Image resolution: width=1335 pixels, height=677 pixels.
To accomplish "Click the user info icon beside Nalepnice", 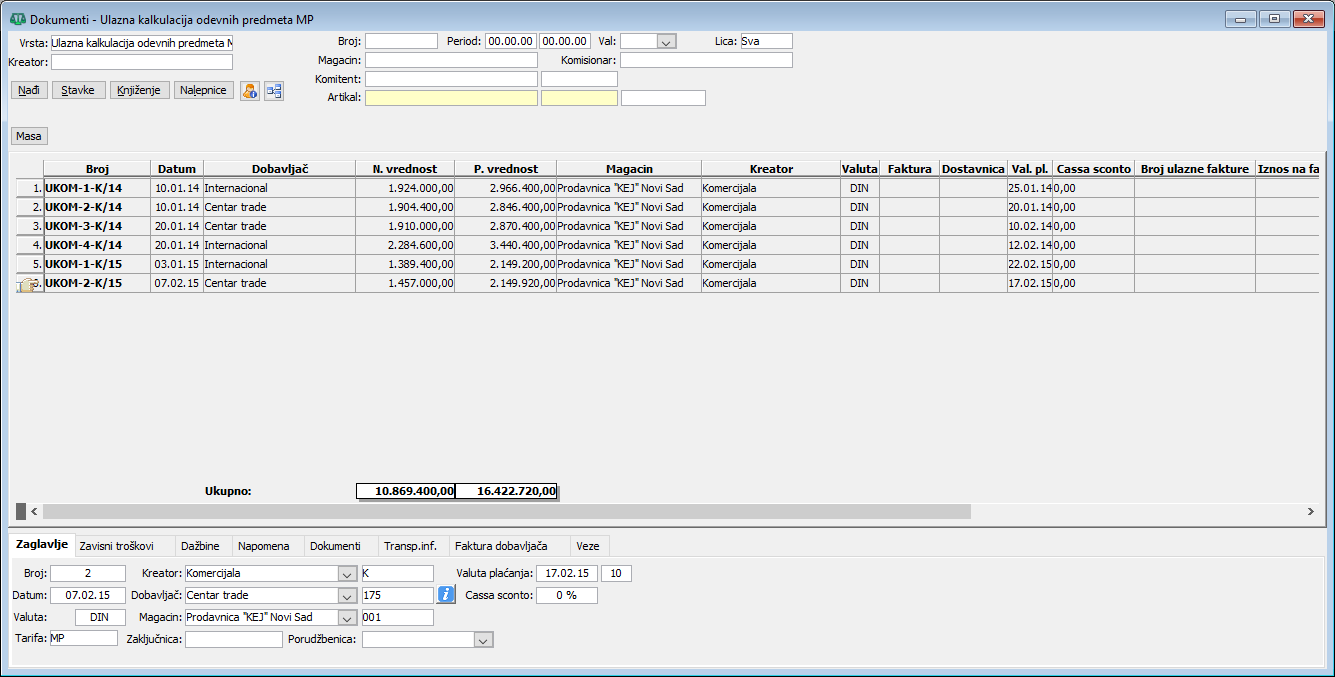I will pos(250,91).
